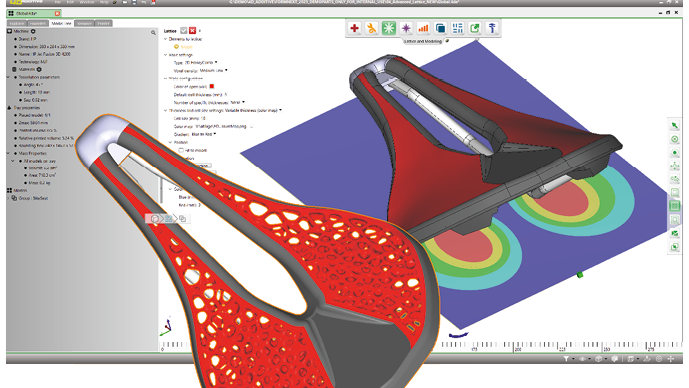Expand the Group SiteSeat tree node
Image resolution: width=689 pixels, height=388 pixels.
(8, 198)
